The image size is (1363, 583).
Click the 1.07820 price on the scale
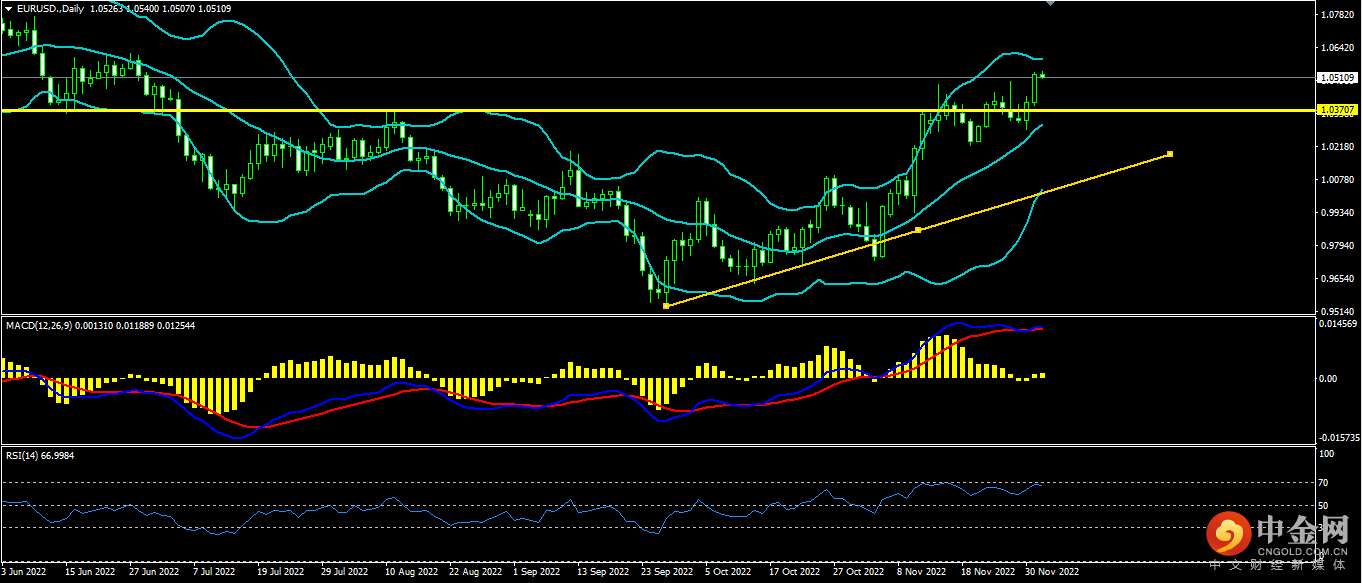1336,15
